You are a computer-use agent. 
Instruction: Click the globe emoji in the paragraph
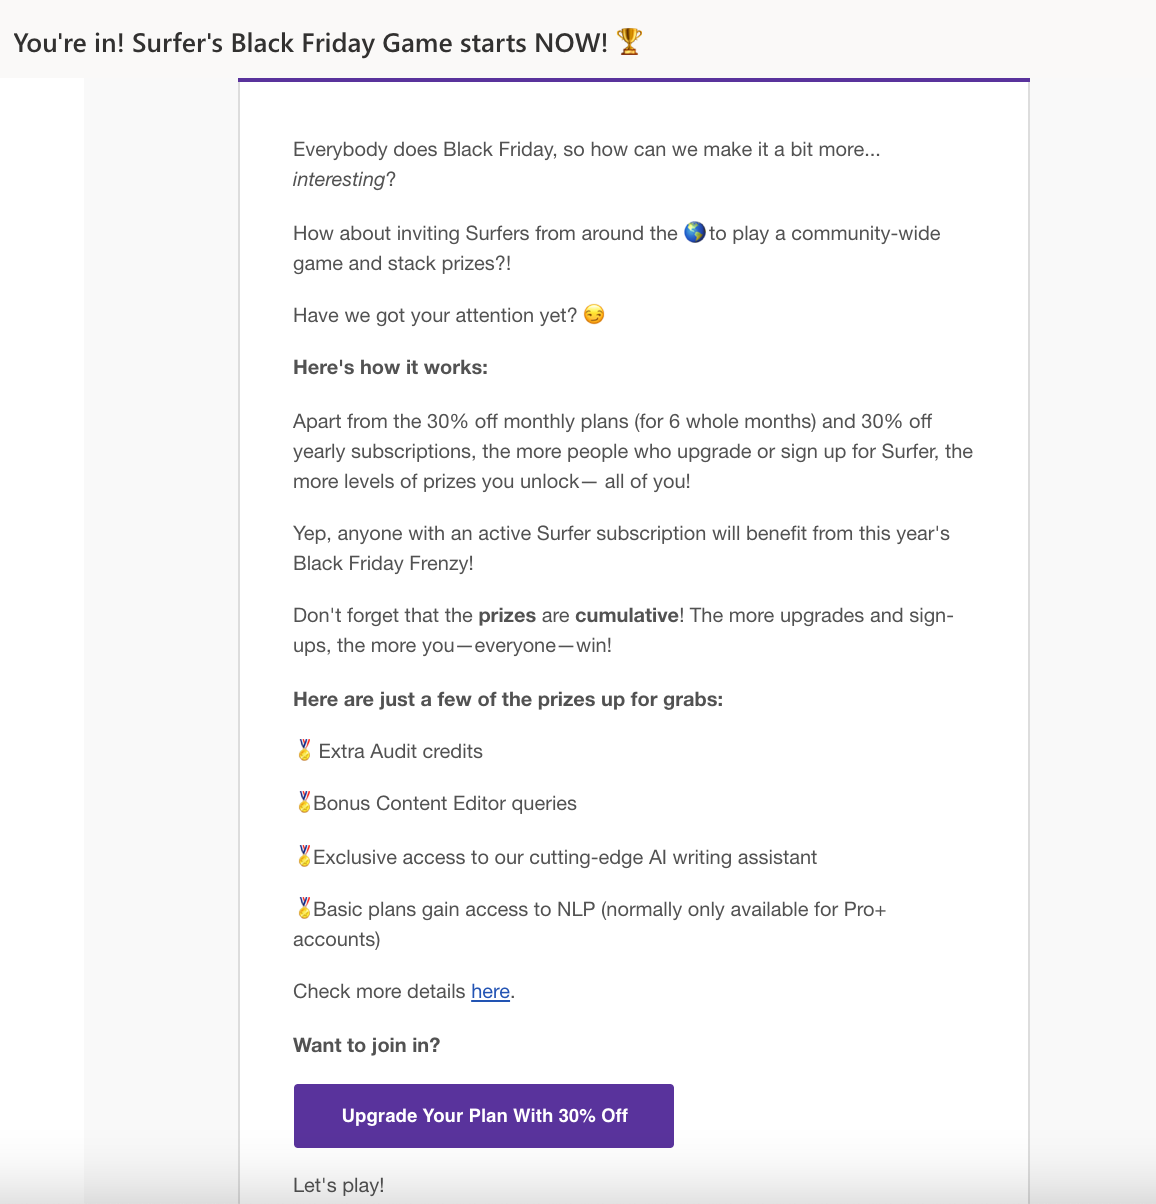[x=695, y=233]
